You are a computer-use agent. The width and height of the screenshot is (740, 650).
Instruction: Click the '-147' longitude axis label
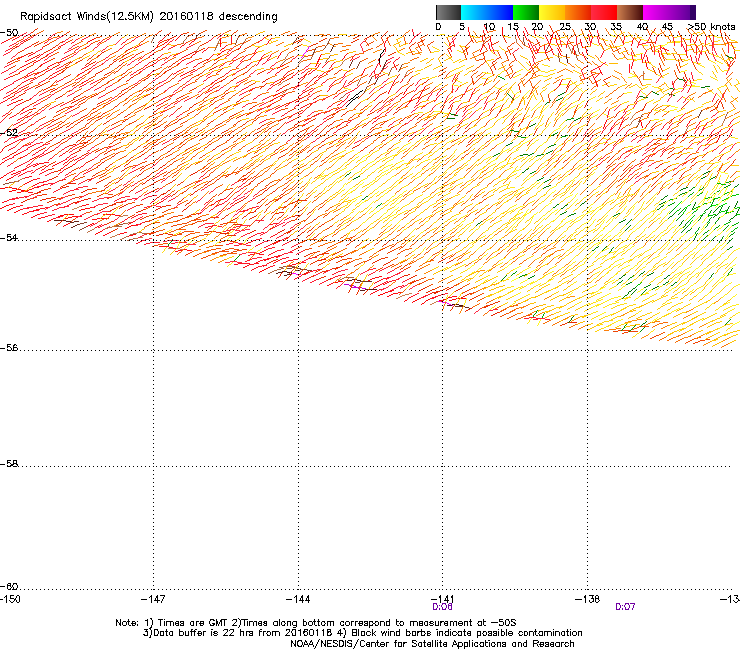coord(153,599)
